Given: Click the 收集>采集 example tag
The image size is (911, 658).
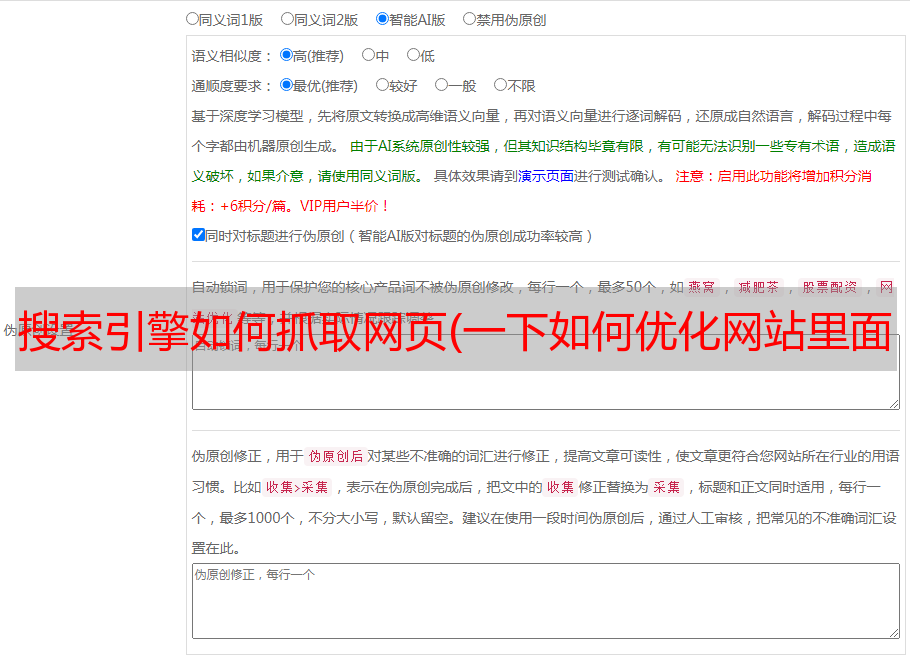Looking at the screenshot, I should coord(297,487).
